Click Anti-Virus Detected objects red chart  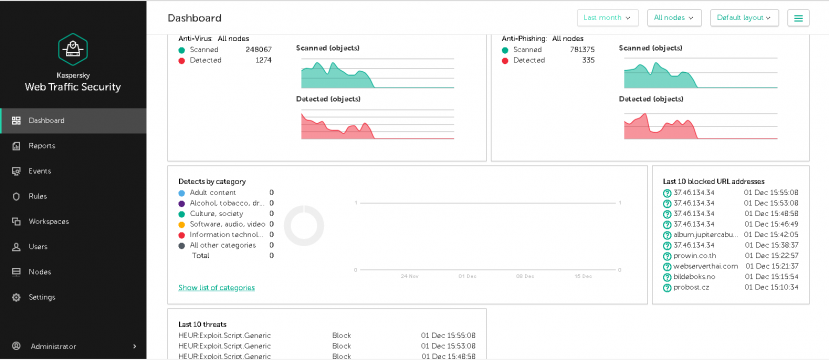point(377,124)
